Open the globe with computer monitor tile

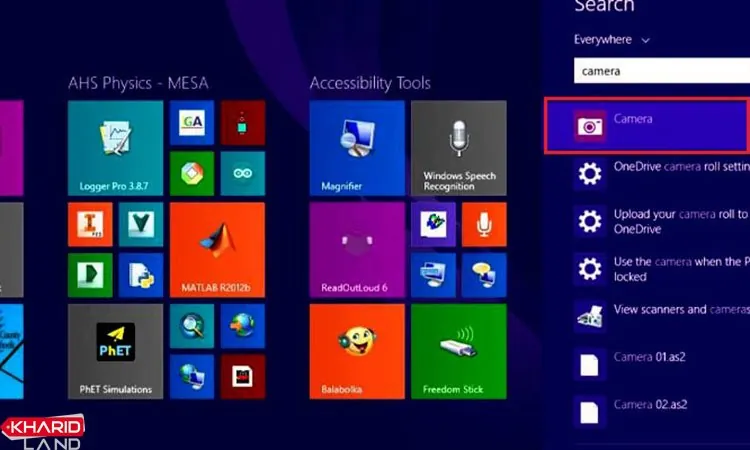coord(192,377)
